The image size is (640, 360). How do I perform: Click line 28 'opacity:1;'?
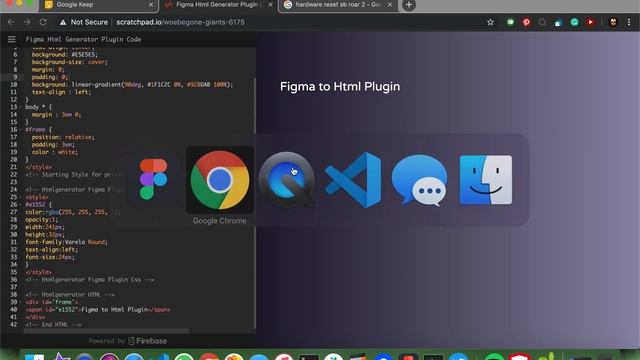(x=42, y=220)
